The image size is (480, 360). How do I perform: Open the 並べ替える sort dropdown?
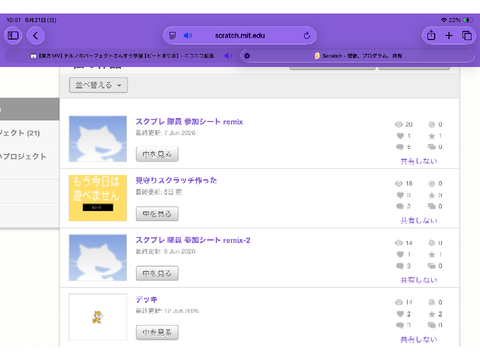pyautogui.click(x=98, y=85)
